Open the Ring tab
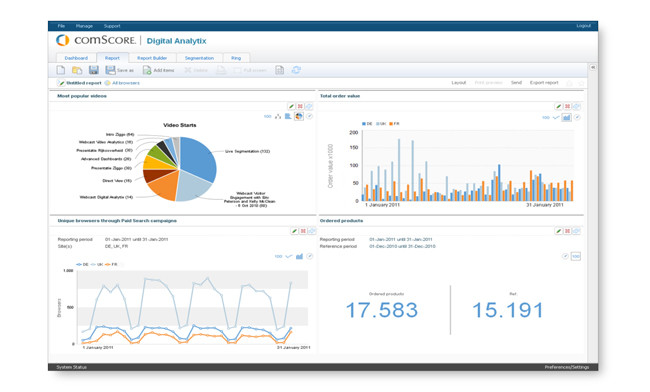Screen dimensions: 650x392 pyautogui.click(x=236, y=58)
